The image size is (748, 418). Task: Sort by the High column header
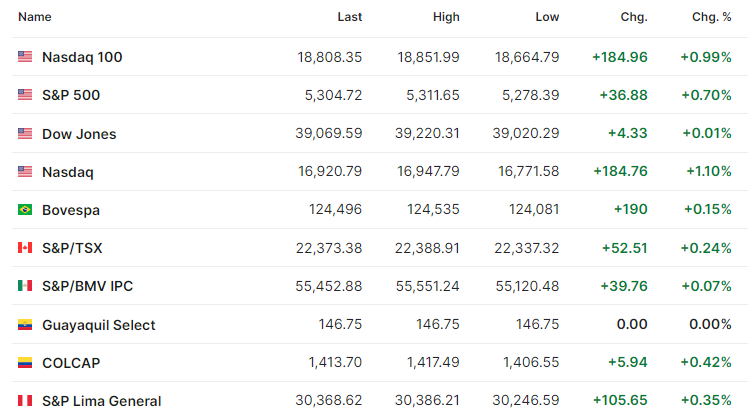446,17
